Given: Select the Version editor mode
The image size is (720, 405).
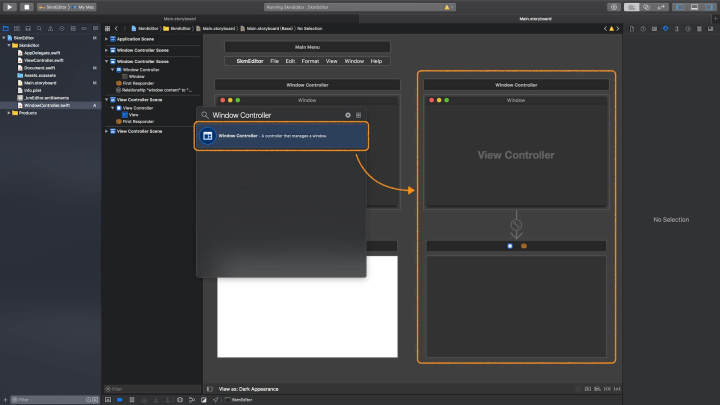Looking at the screenshot, I should tap(660, 7).
